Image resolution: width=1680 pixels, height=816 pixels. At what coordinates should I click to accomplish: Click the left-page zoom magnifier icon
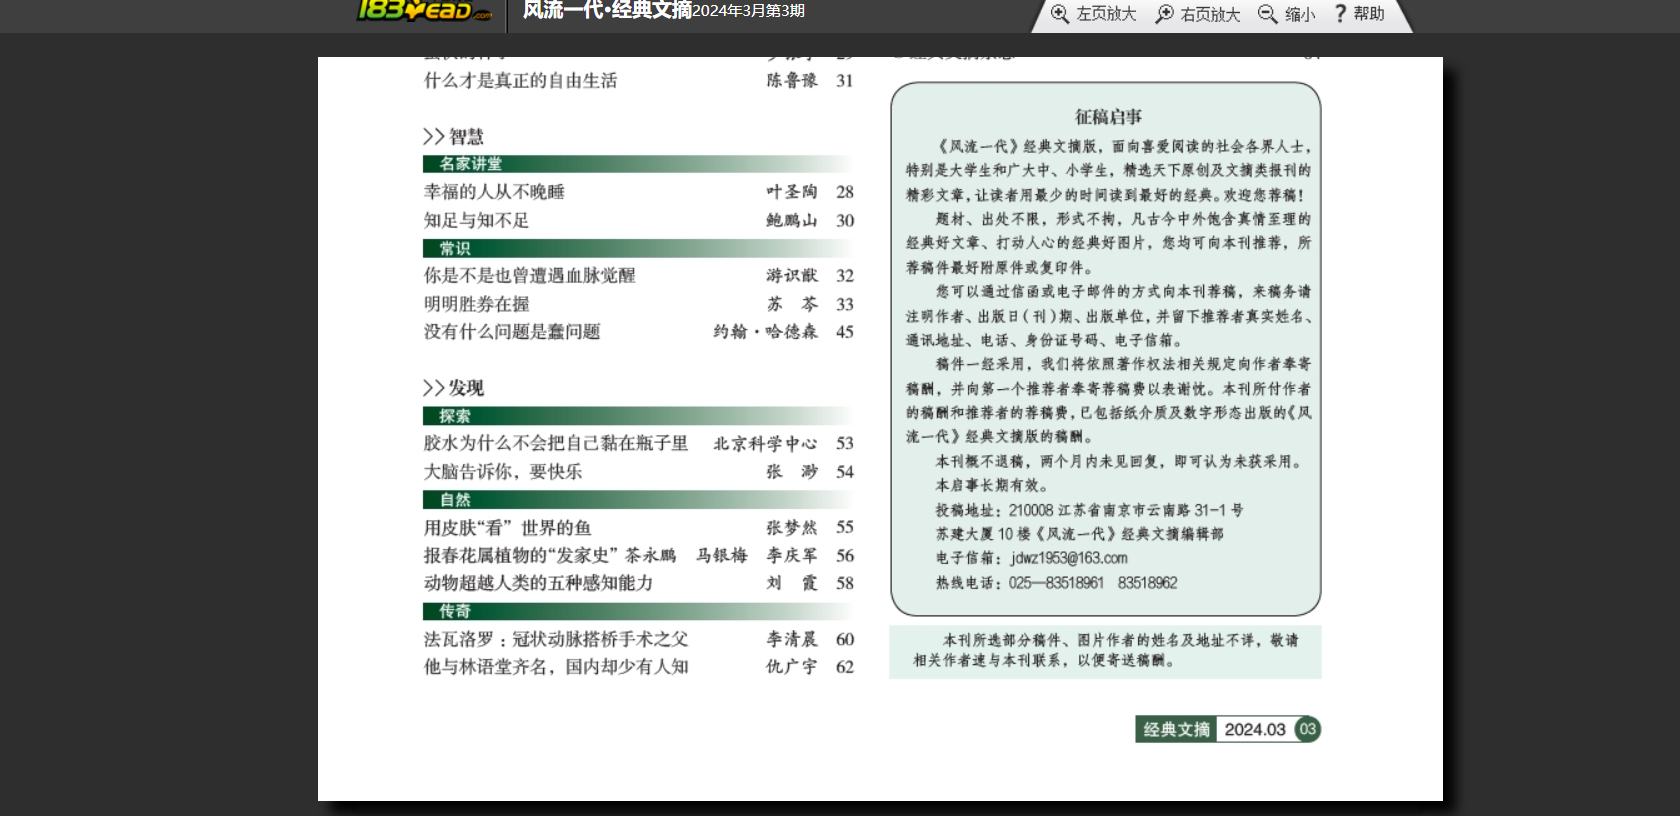coord(1060,14)
